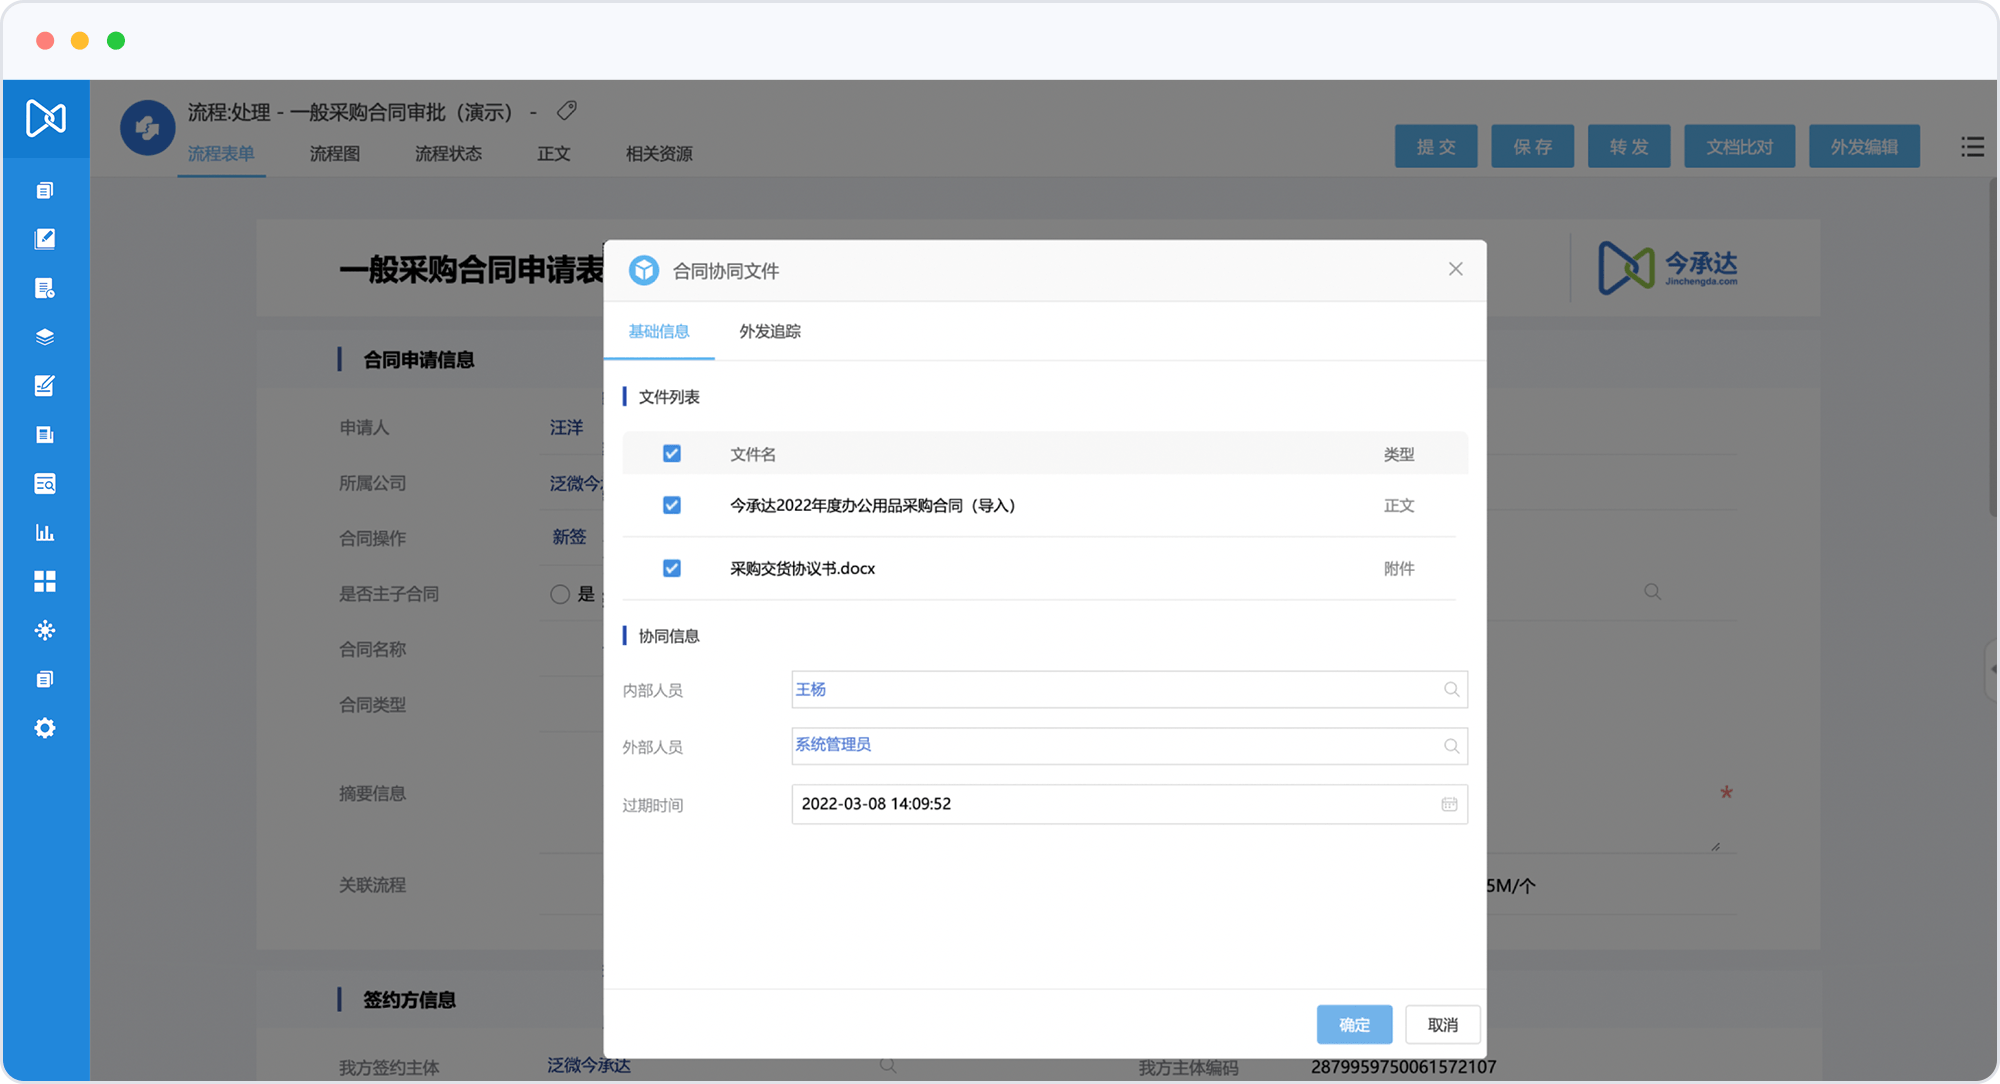This screenshot has height=1084, width=2000.
Task: Open the hamburger list menu at top right
Action: click(x=1972, y=147)
